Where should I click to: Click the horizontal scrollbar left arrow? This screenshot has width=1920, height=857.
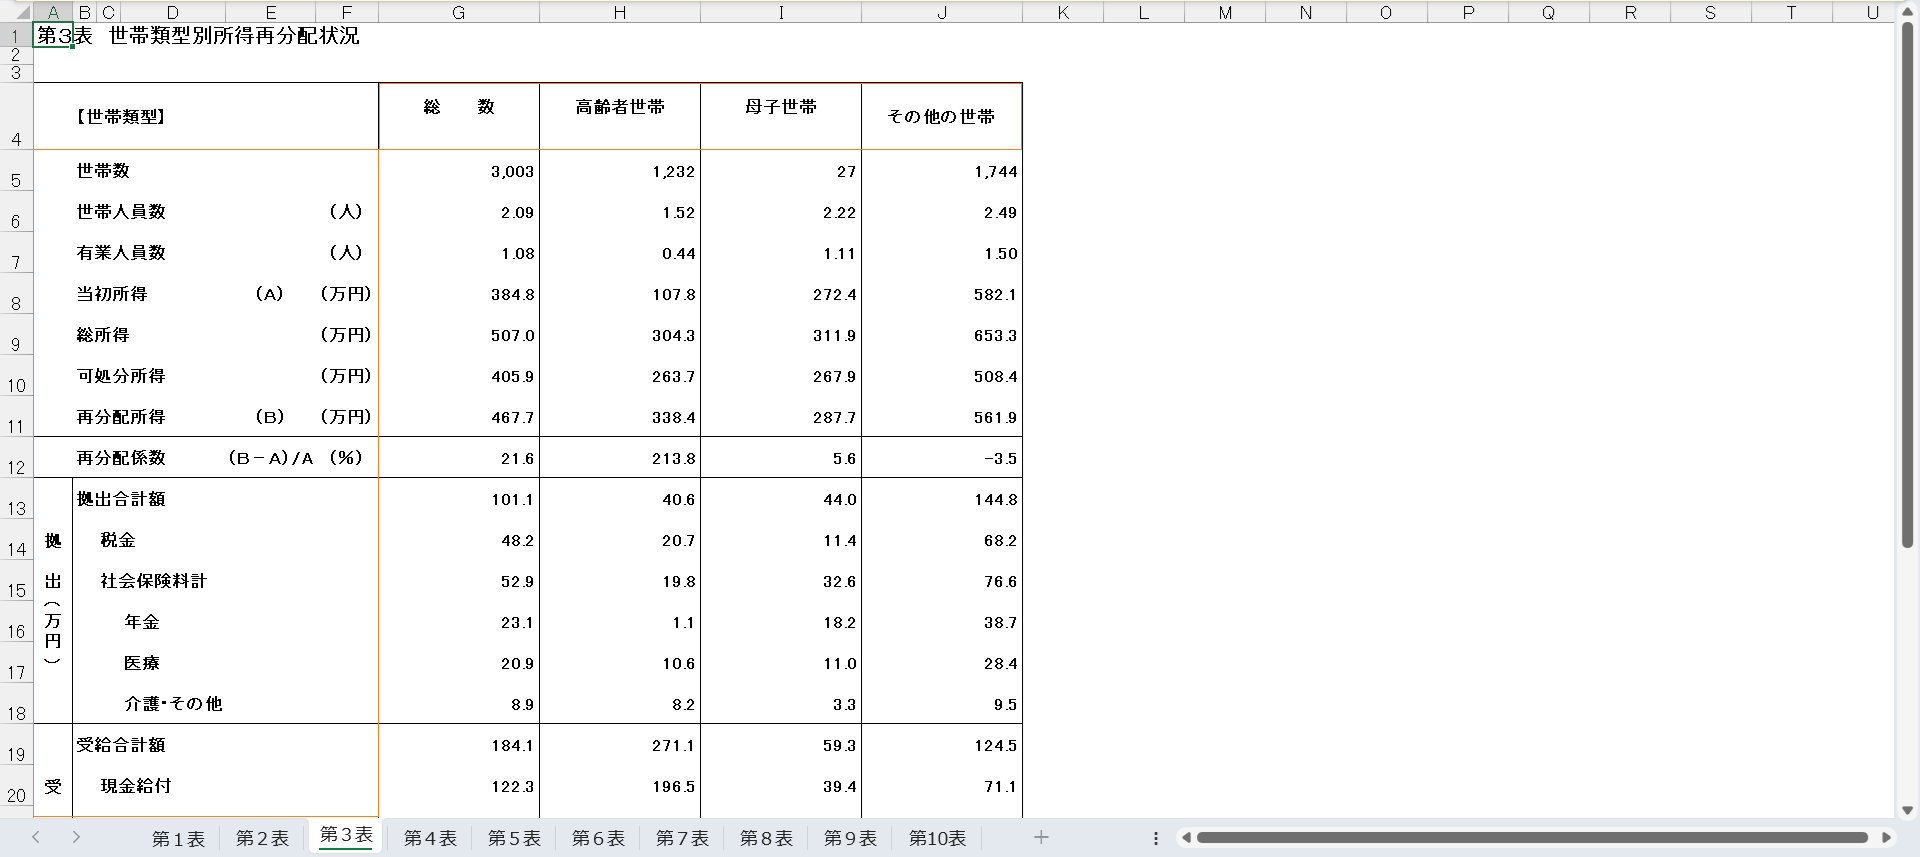pos(1186,838)
